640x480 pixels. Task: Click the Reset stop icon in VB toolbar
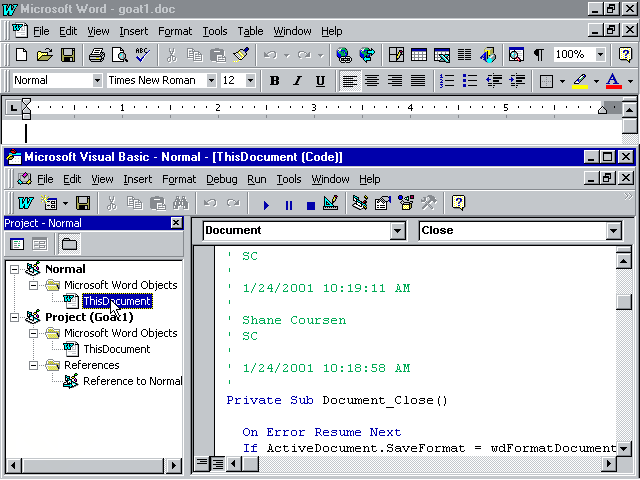click(311, 204)
